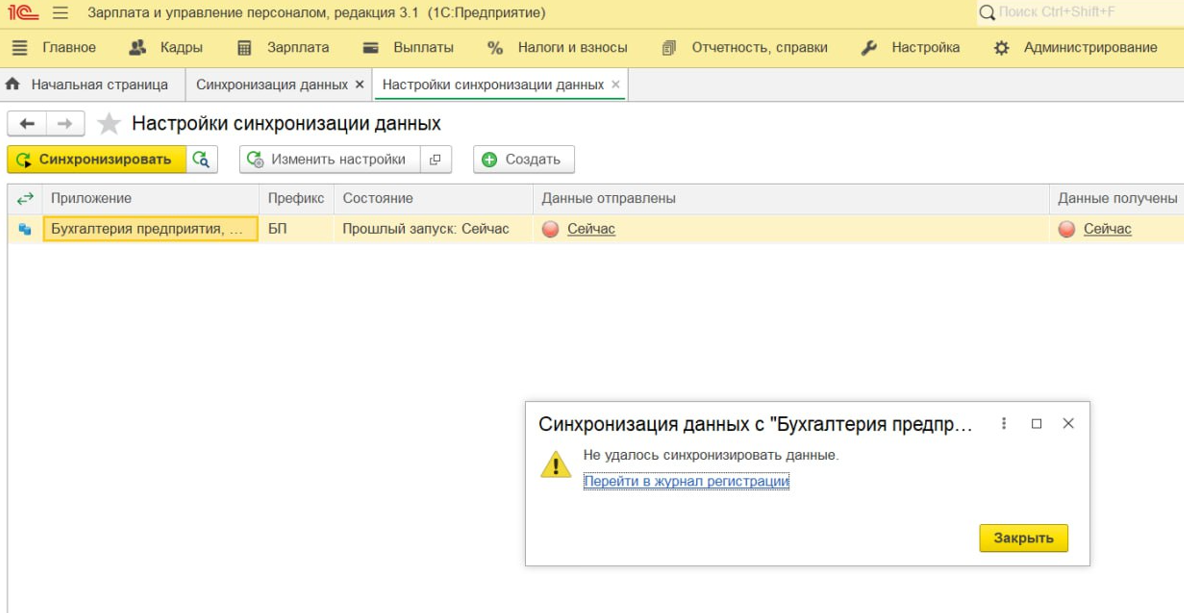Viewport: 1184px width, 613px height.
Task: Open the Кадры section
Action: click(x=165, y=48)
